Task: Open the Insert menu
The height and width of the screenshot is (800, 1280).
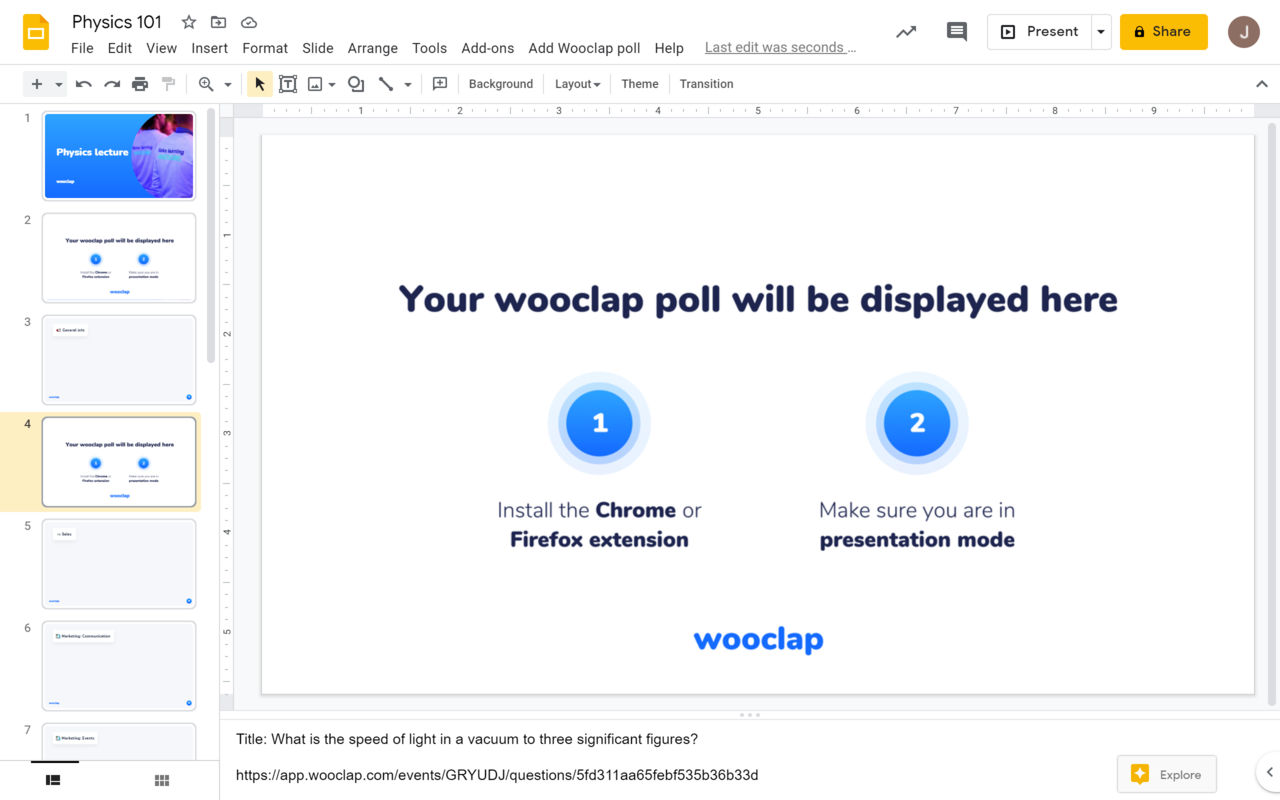Action: pos(209,47)
